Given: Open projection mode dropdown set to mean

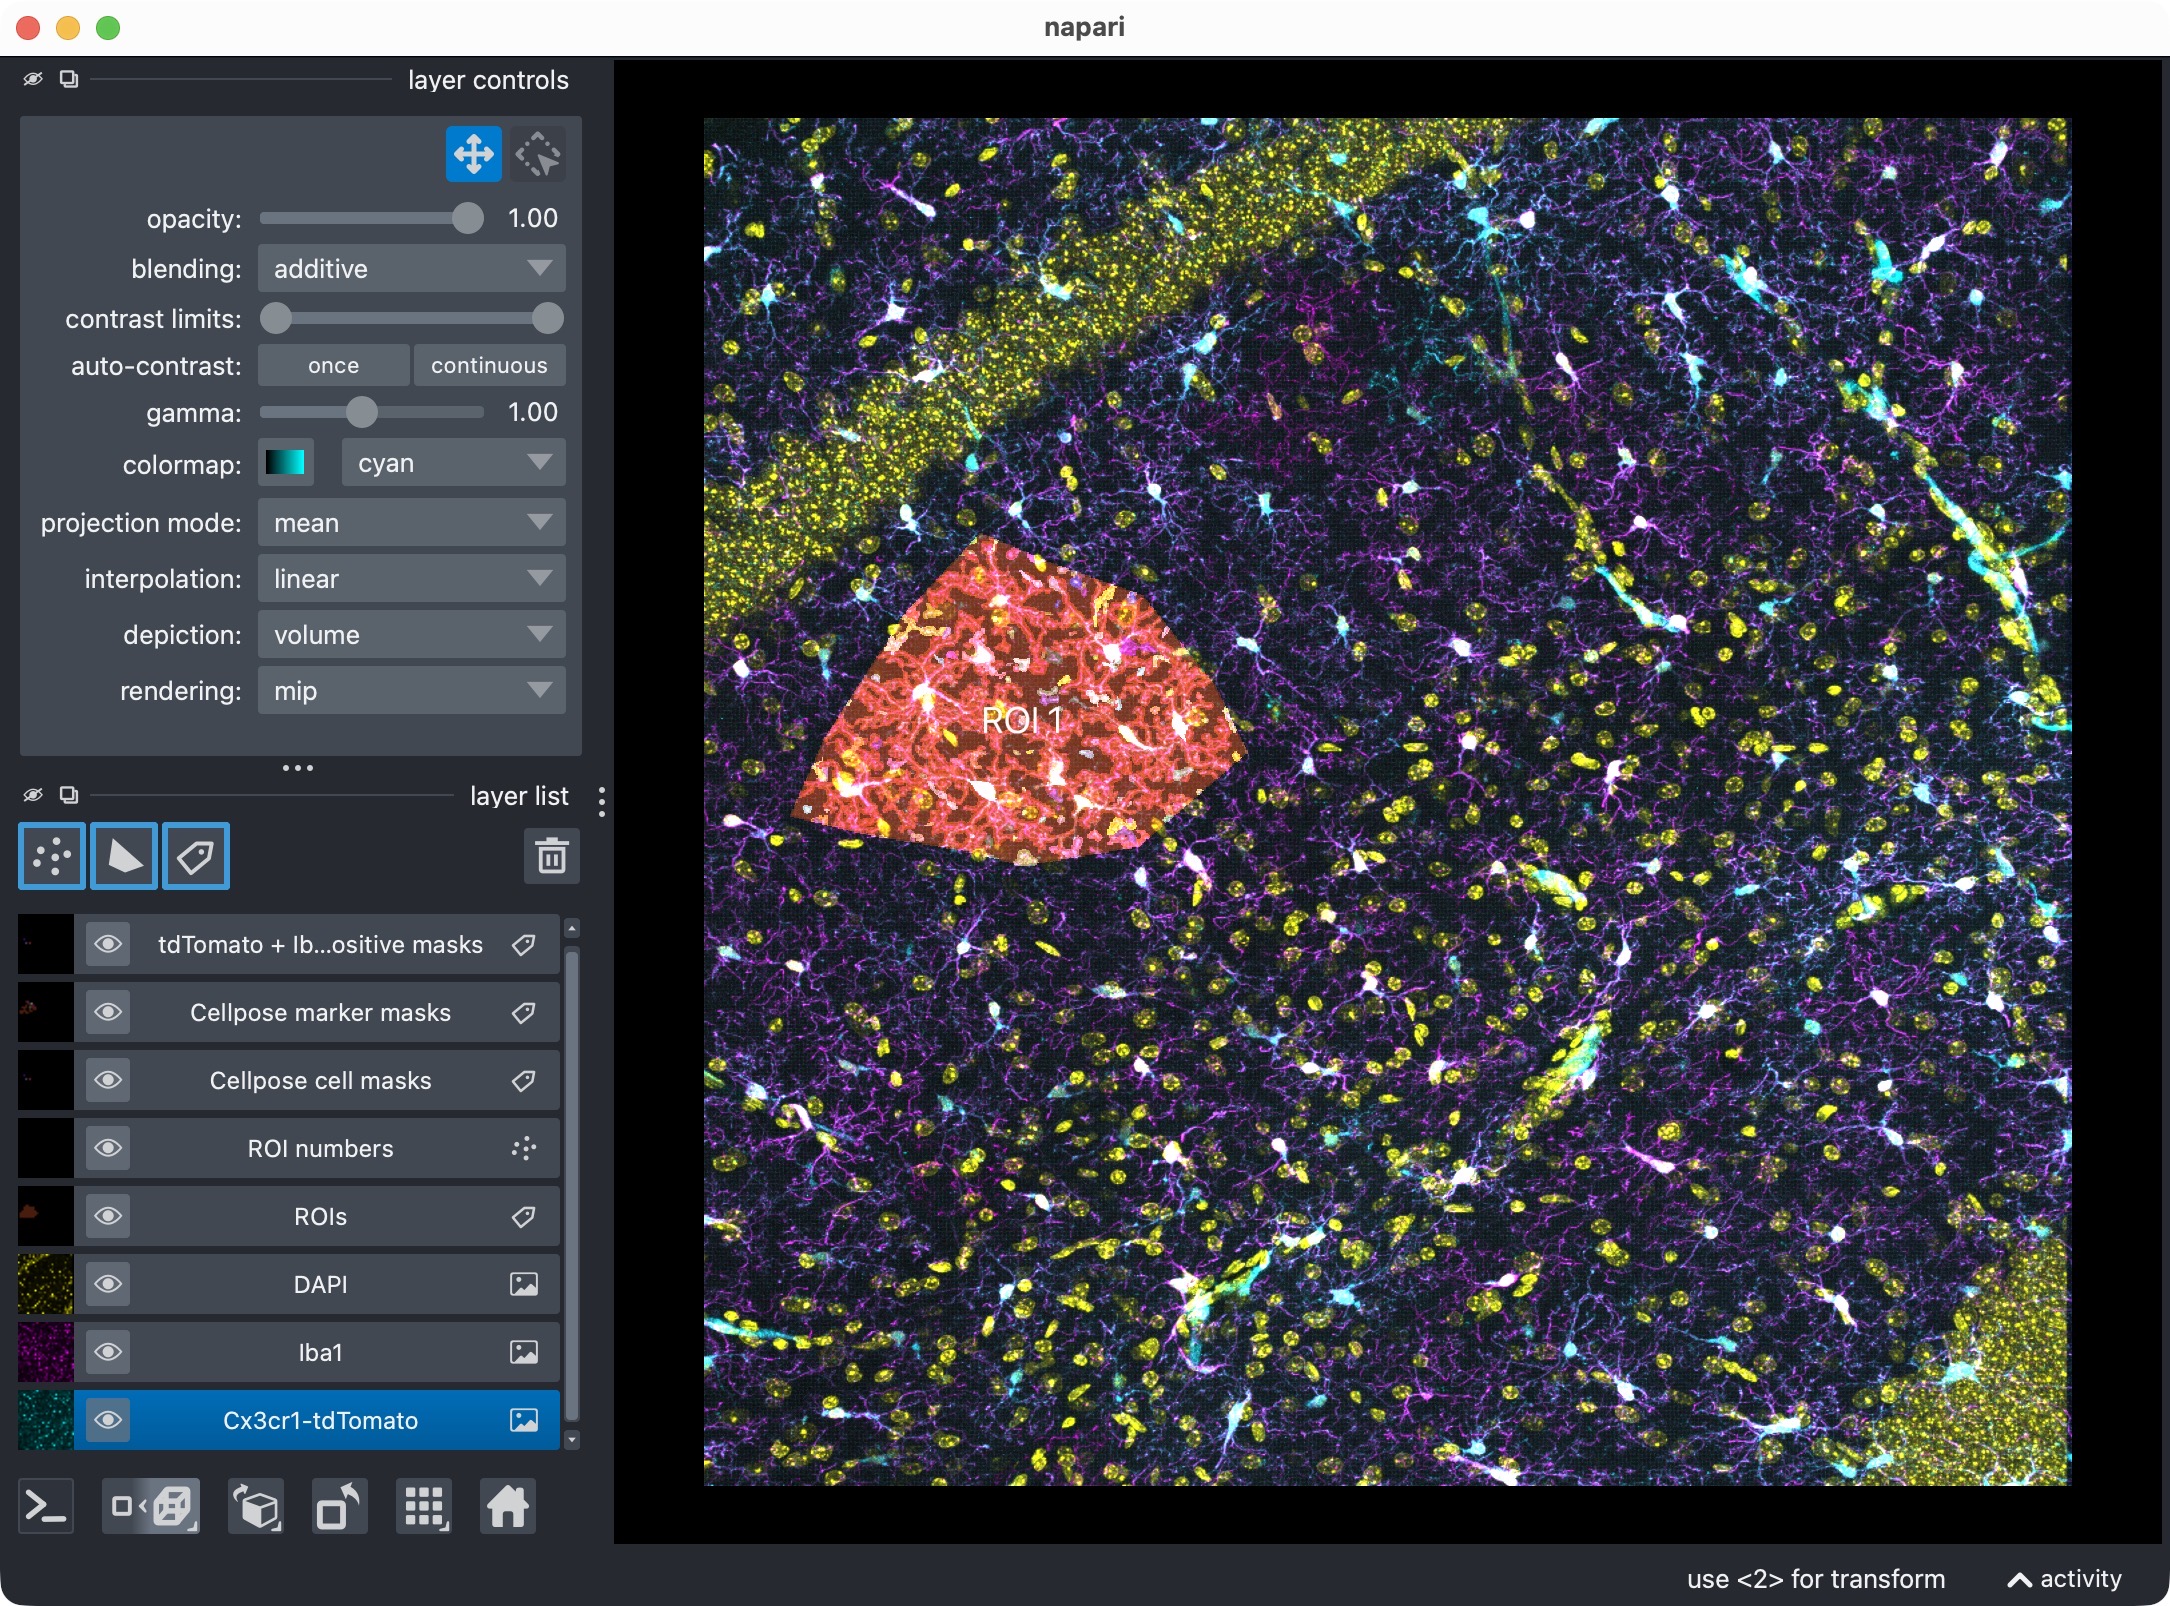Looking at the screenshot, I should (x=411, y=523).
